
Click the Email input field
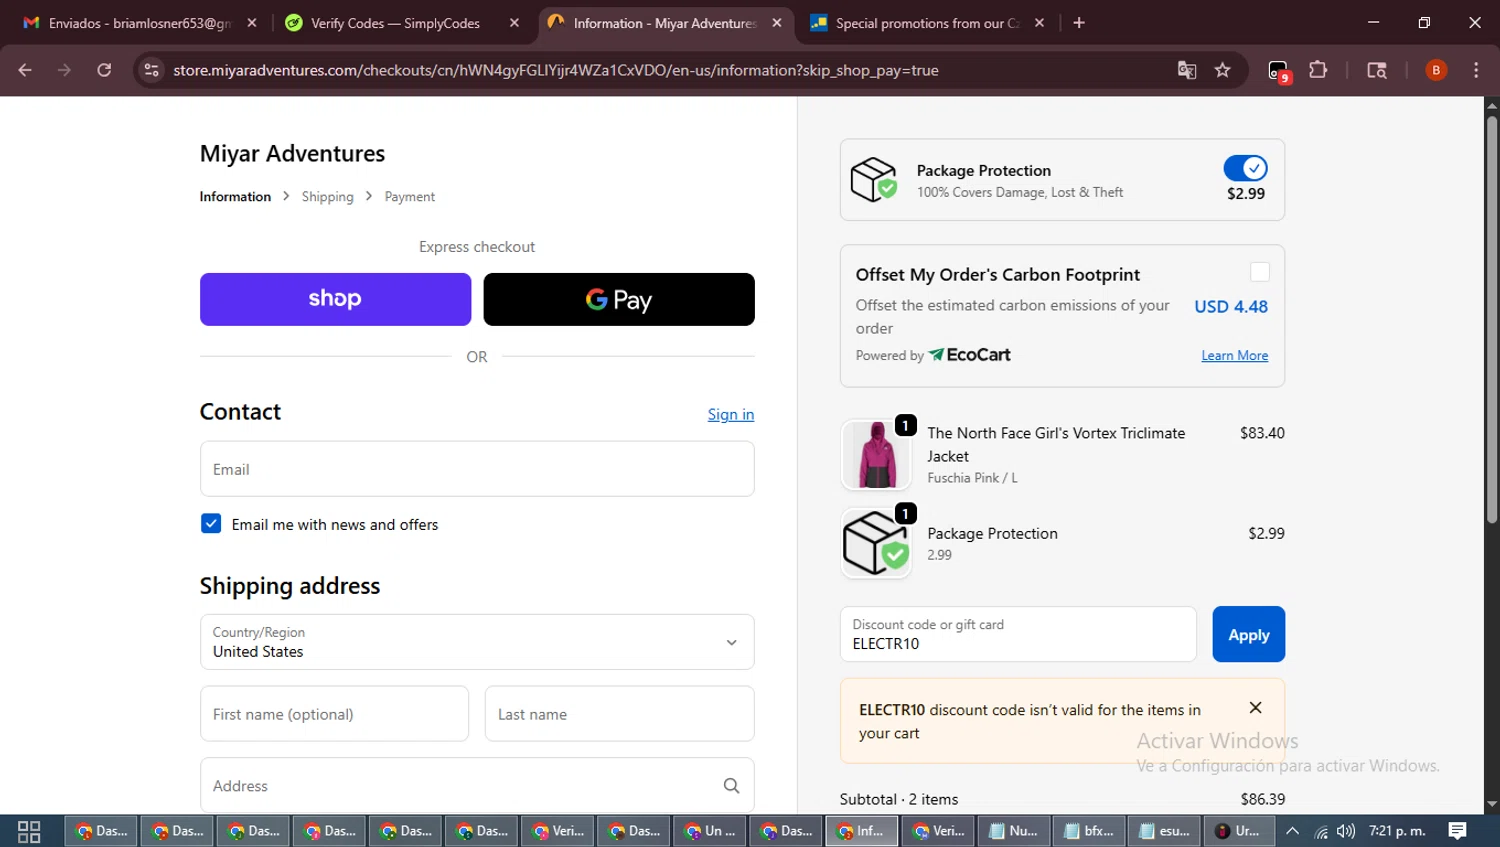[477, 469]
